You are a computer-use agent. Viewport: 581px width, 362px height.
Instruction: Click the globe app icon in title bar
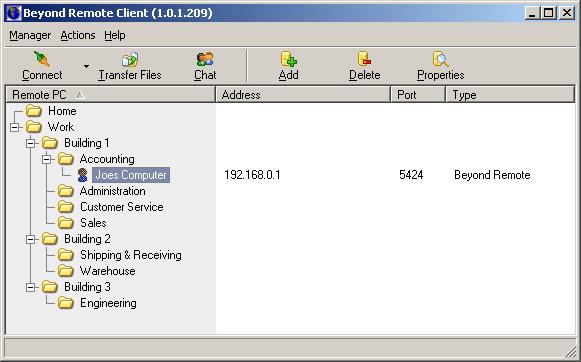[13, 13]
